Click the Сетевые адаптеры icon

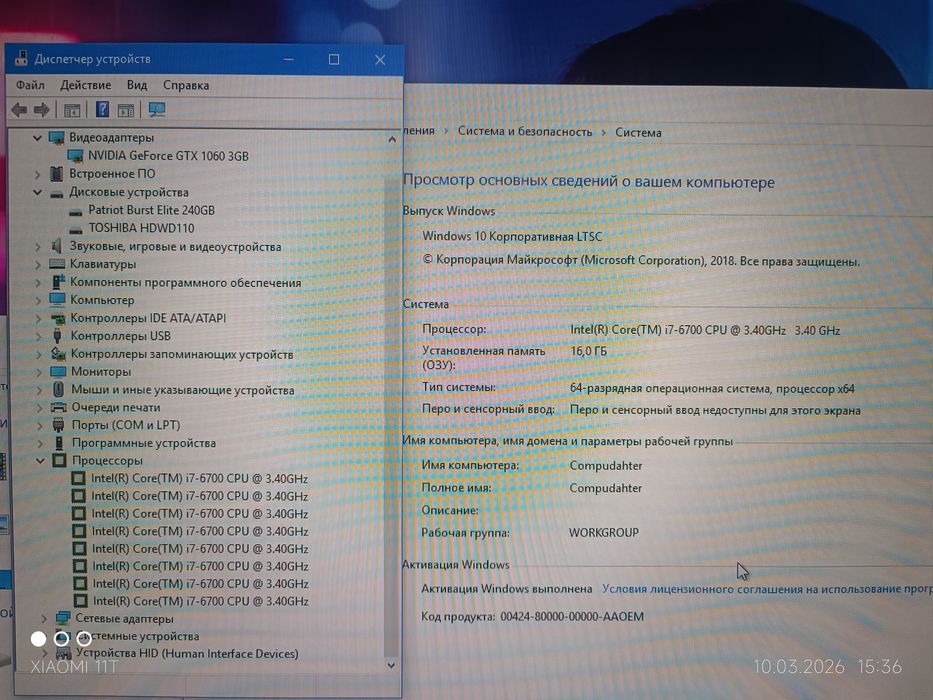[x=63, y=618]
